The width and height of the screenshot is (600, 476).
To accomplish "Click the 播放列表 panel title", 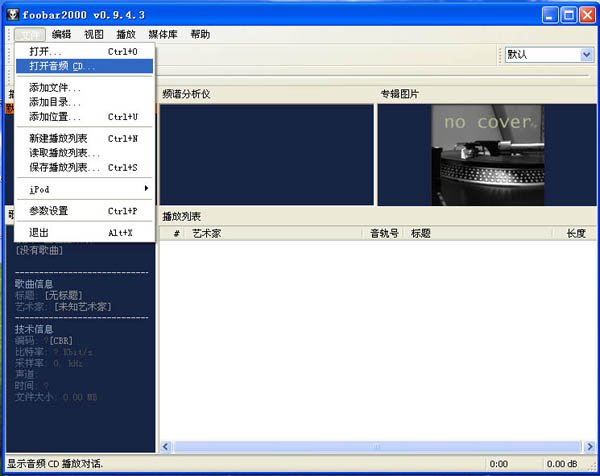I will click(182, 217).
